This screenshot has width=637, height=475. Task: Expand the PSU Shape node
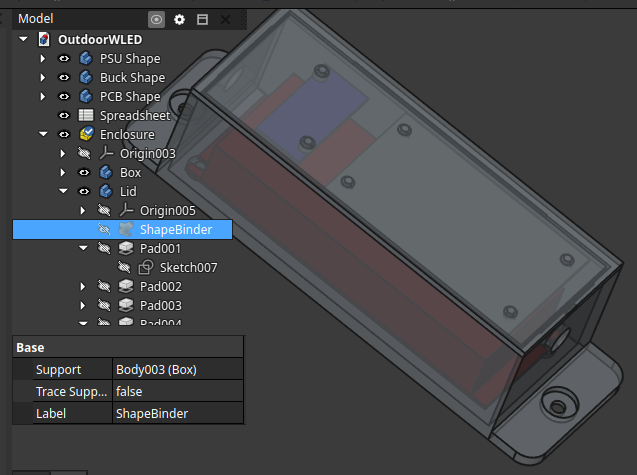(x=43, y=59)
